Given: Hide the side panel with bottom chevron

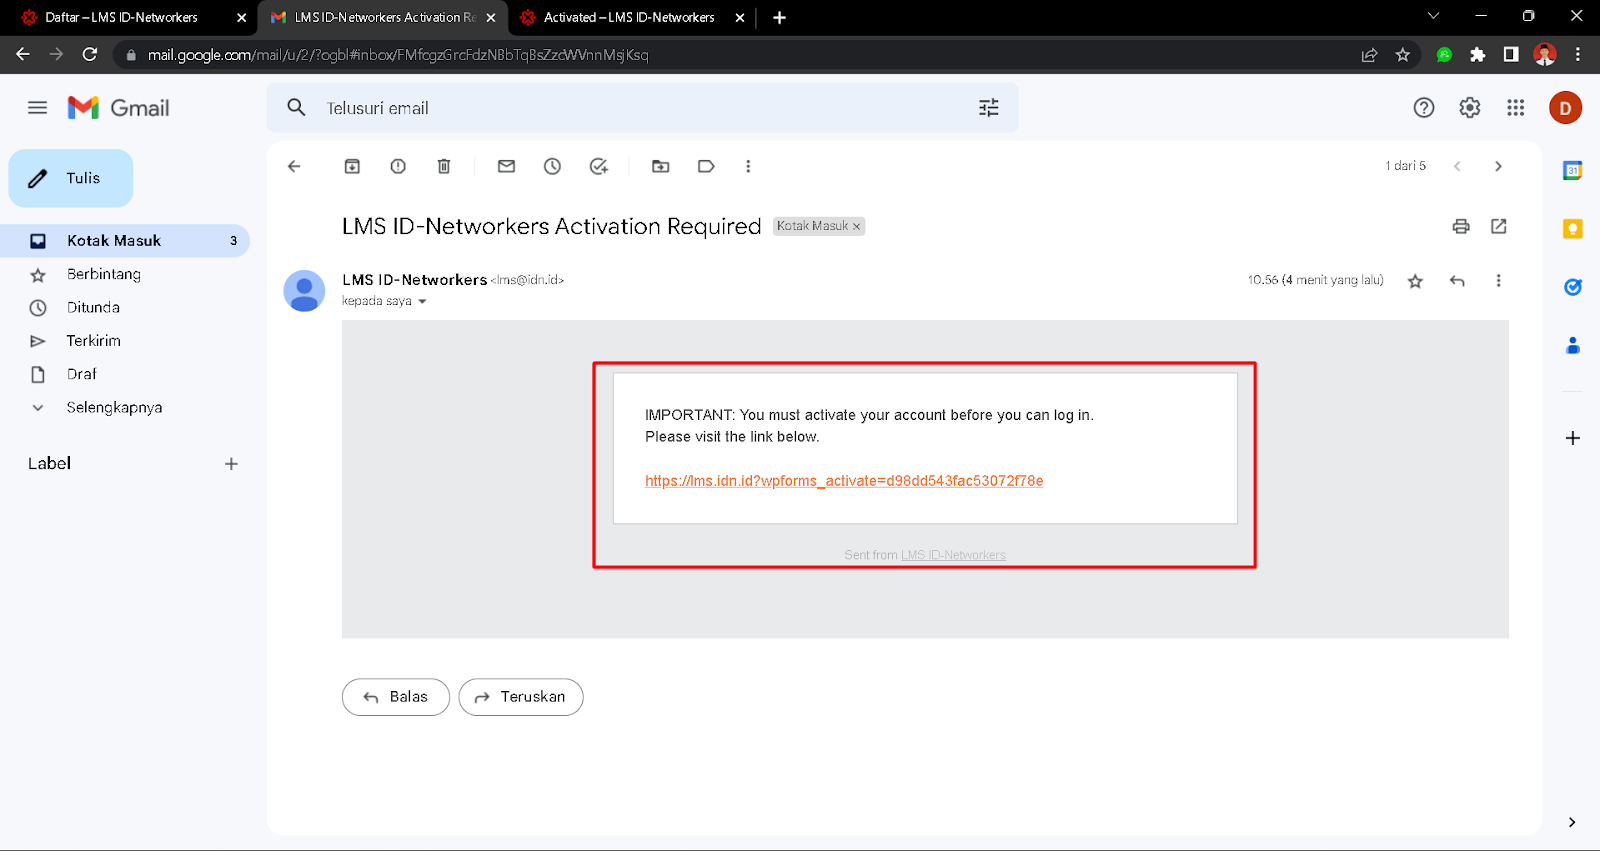Looking at the screenshot, I should tap(1572, 822).
